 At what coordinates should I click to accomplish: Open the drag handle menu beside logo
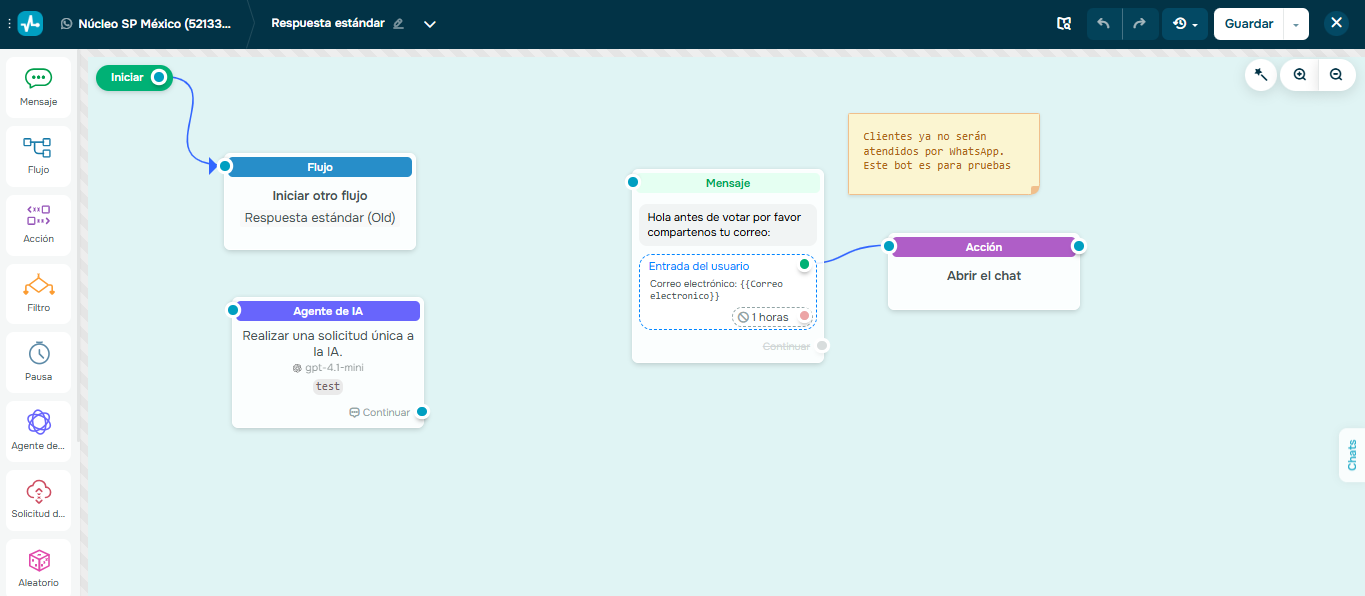[9, 23]
